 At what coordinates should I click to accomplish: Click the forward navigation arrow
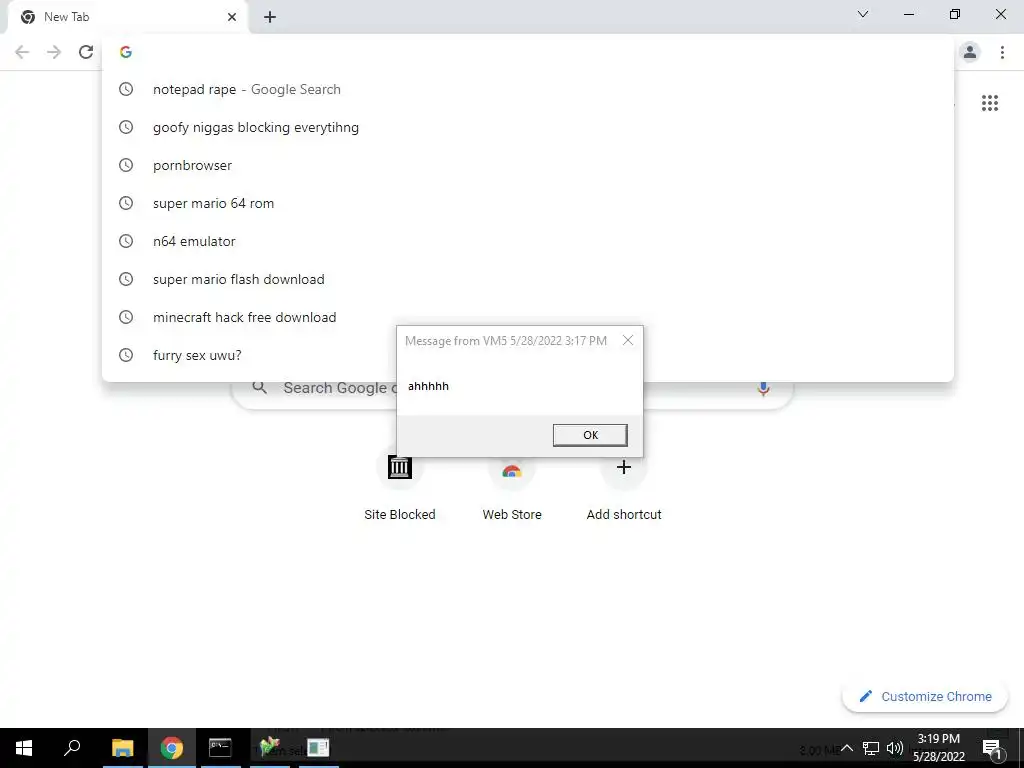54,52
